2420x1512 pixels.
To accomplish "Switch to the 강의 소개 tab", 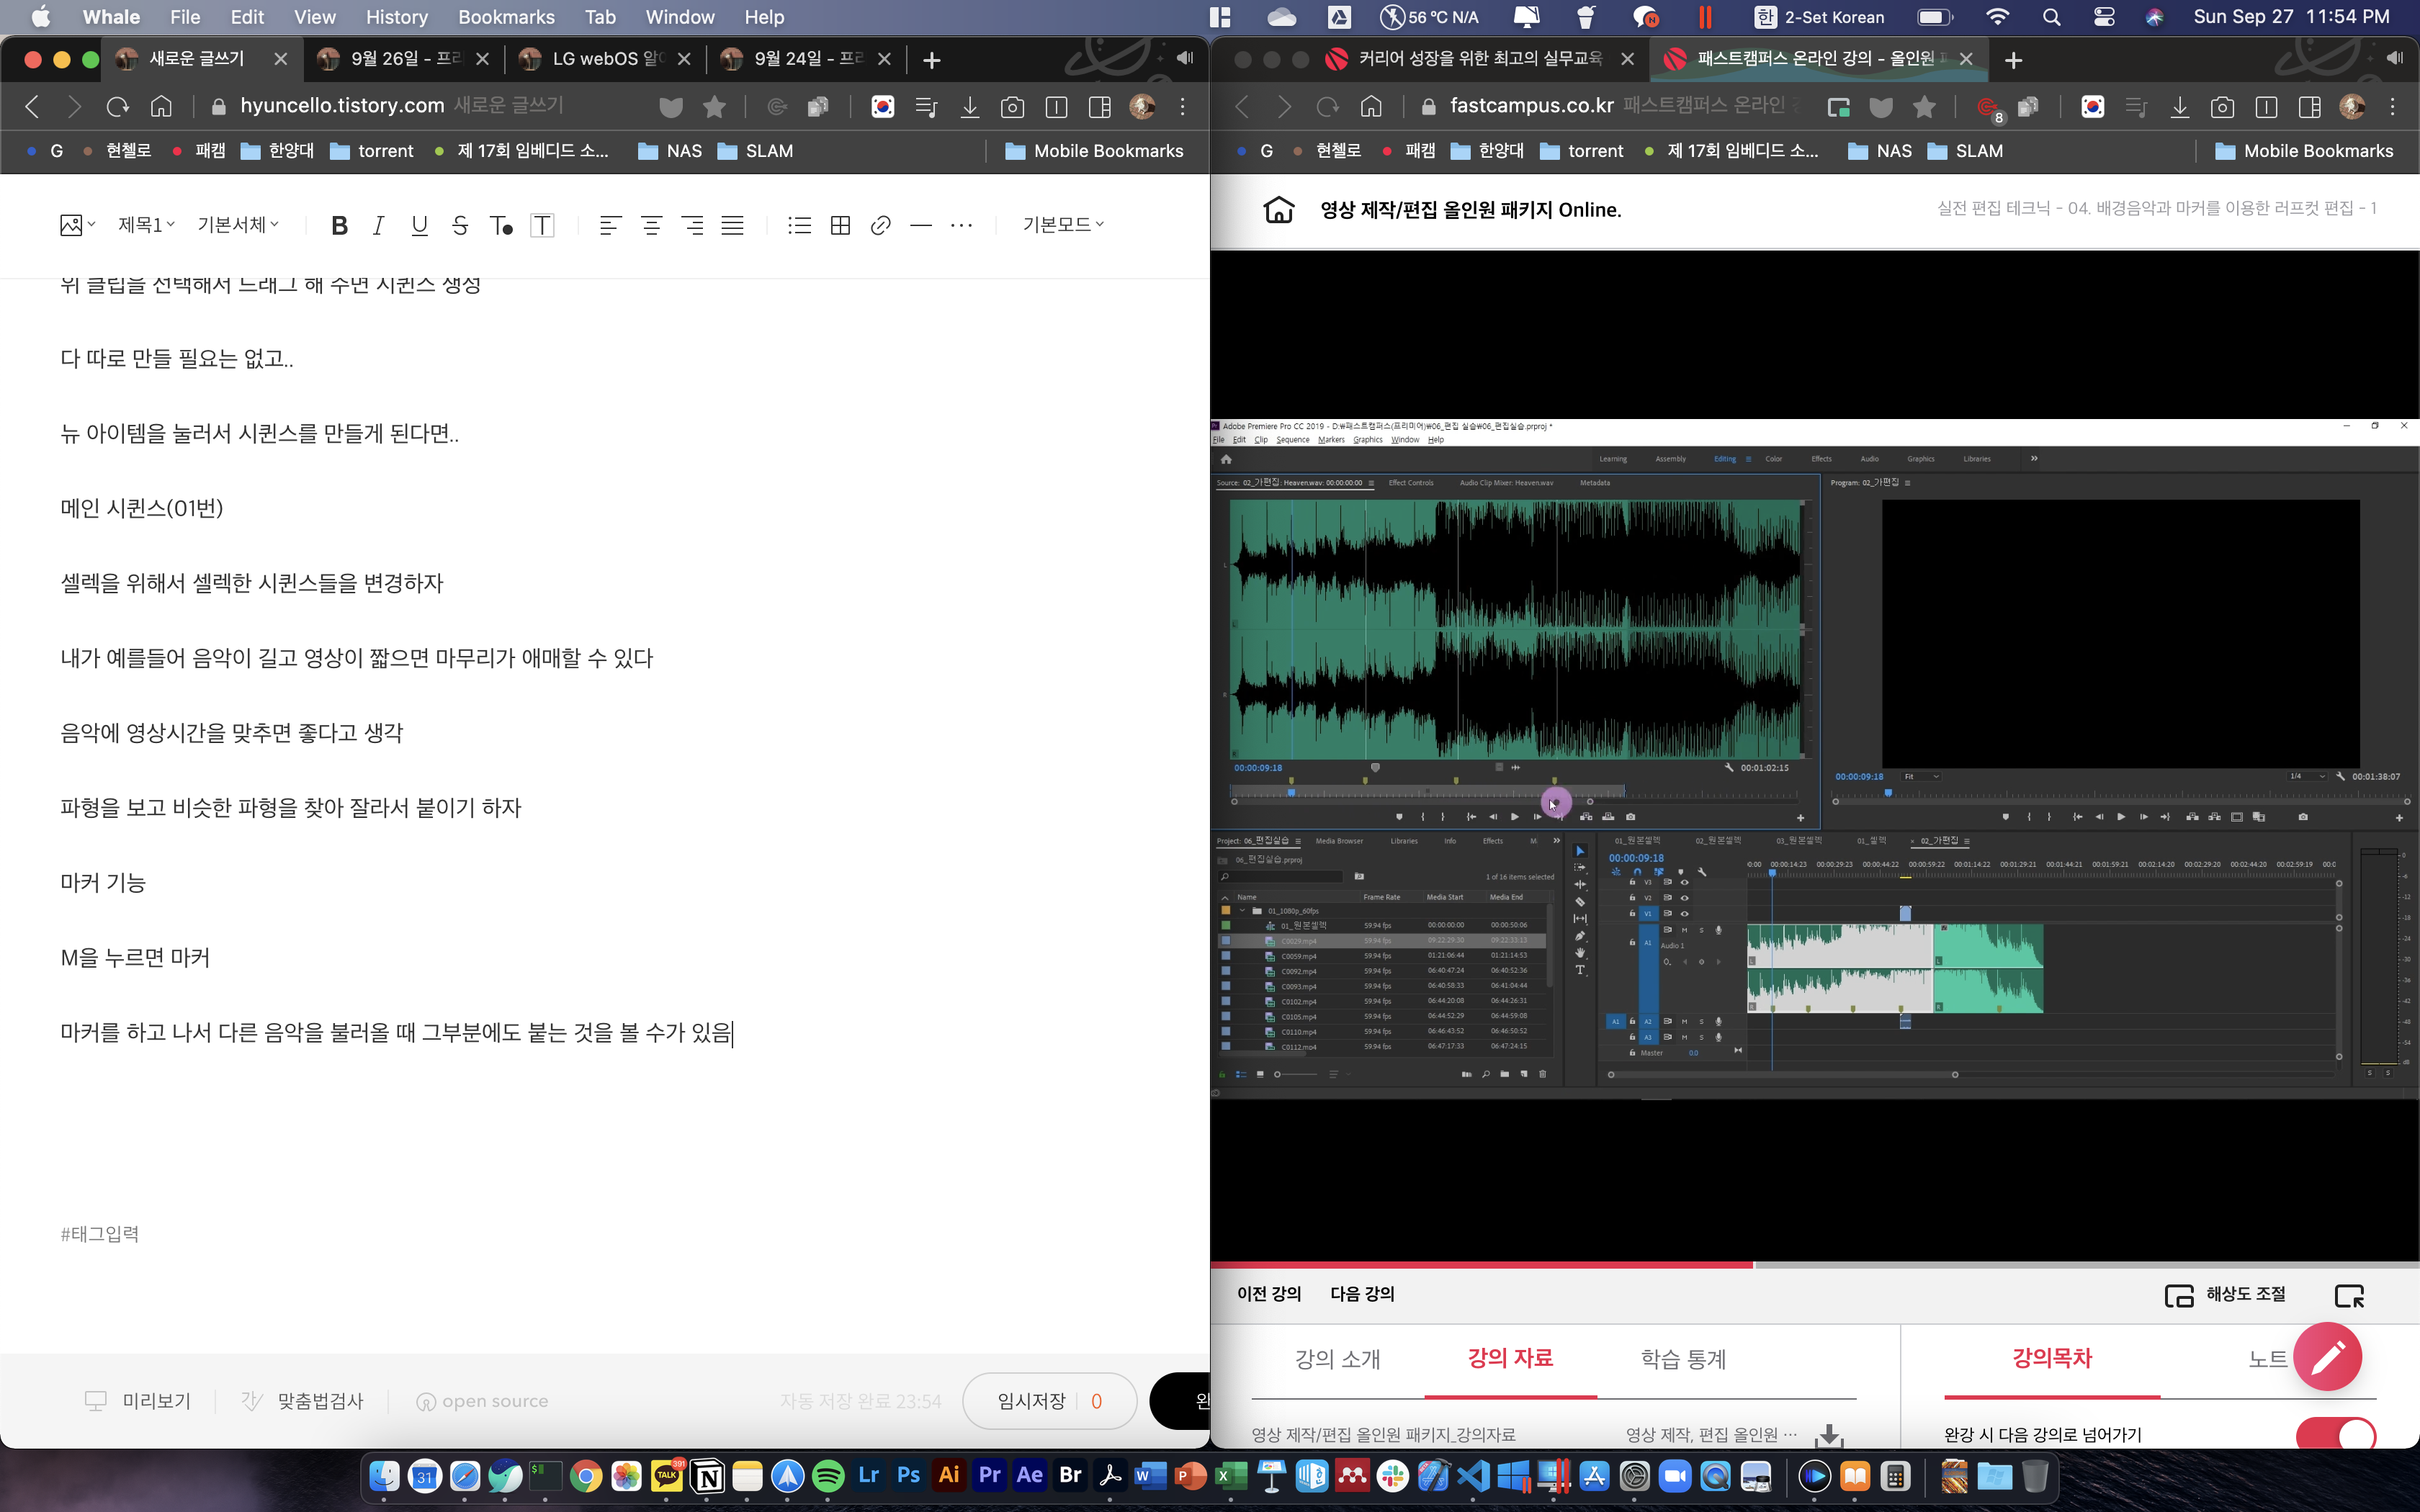I will [1337, 1359].
